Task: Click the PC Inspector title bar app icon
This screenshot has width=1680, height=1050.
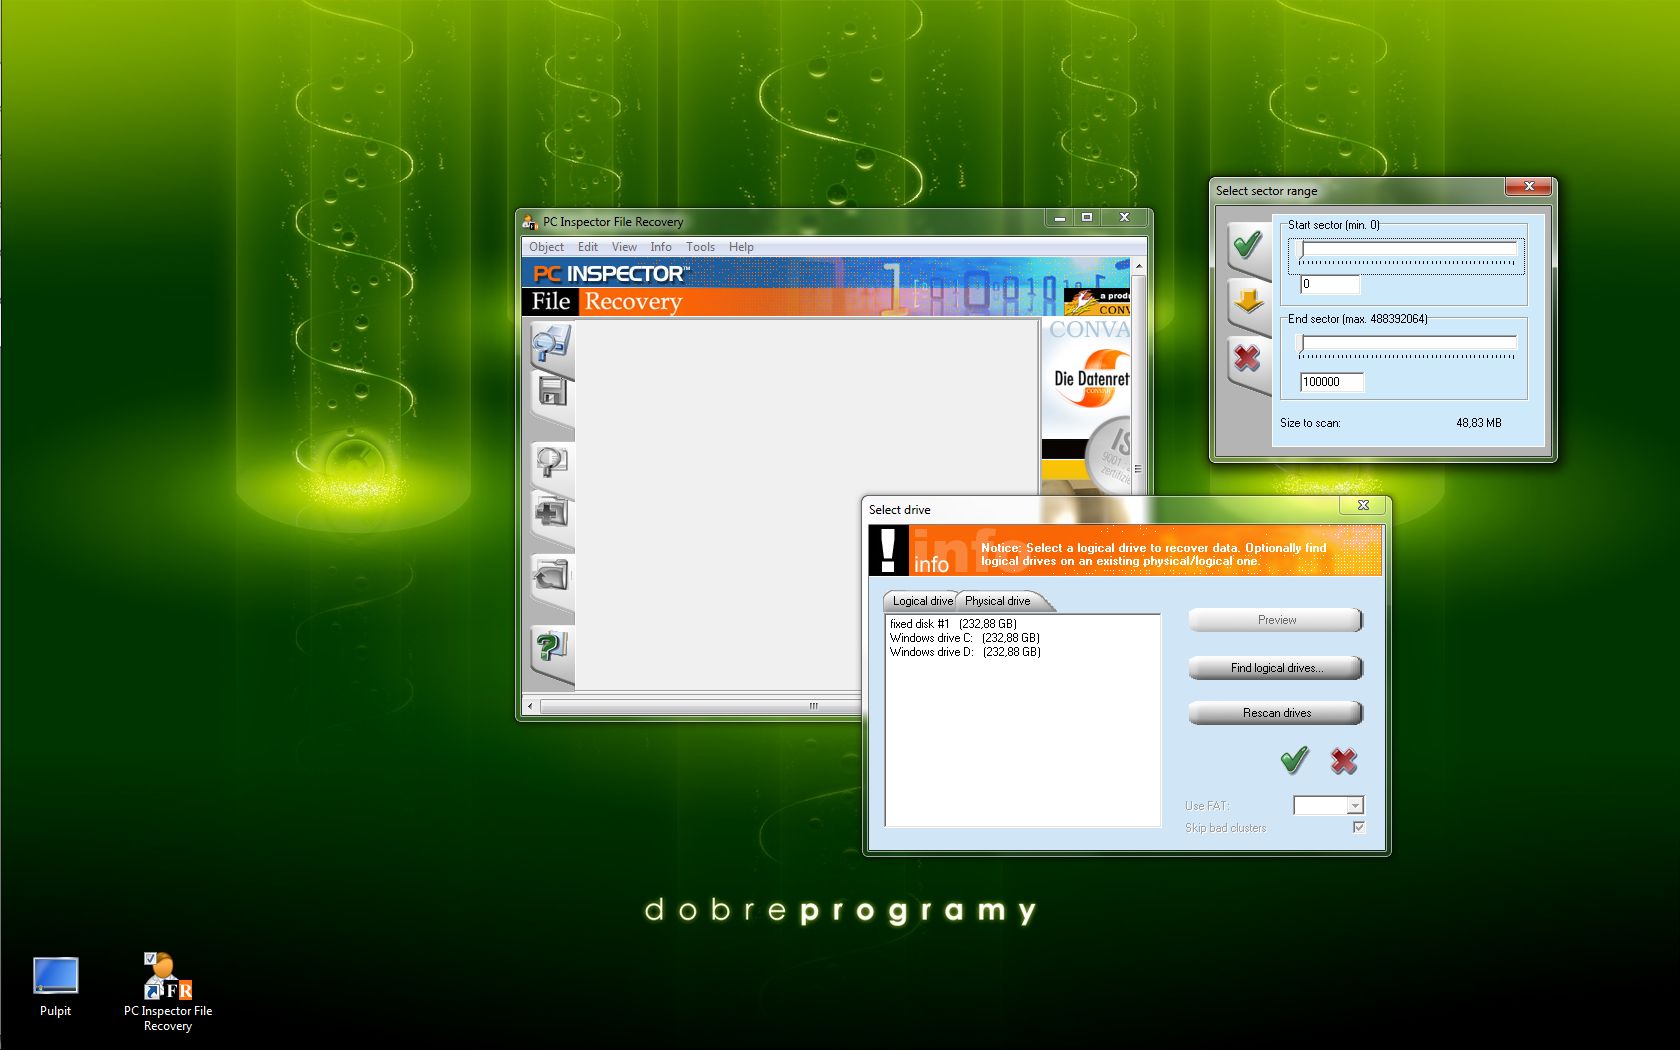Action: point(530,222)
